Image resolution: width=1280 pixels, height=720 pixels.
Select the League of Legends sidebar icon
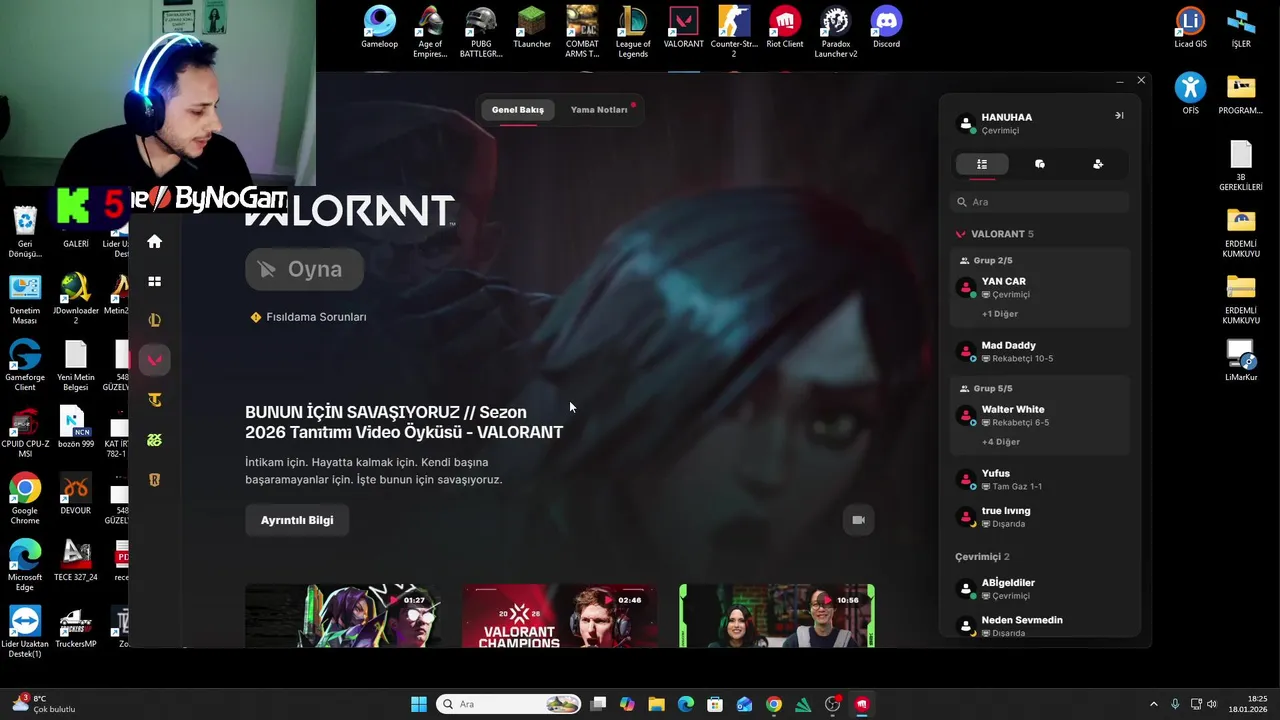pos(154,320)
